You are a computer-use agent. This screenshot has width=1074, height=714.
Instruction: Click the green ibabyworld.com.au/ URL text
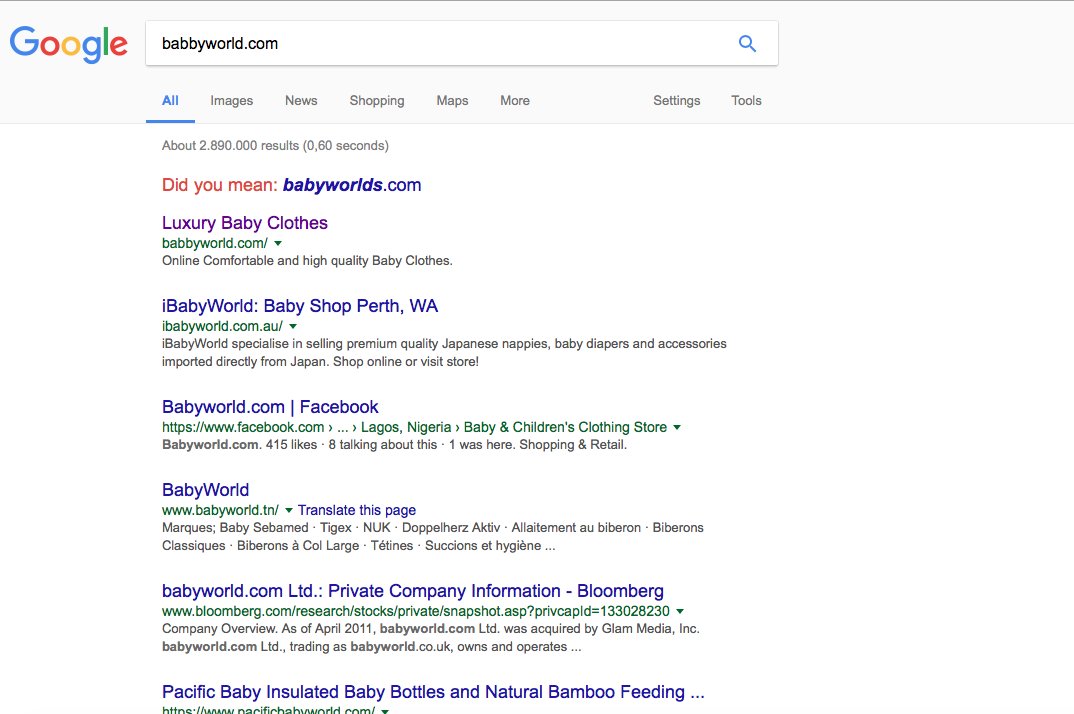coord(222,326)
